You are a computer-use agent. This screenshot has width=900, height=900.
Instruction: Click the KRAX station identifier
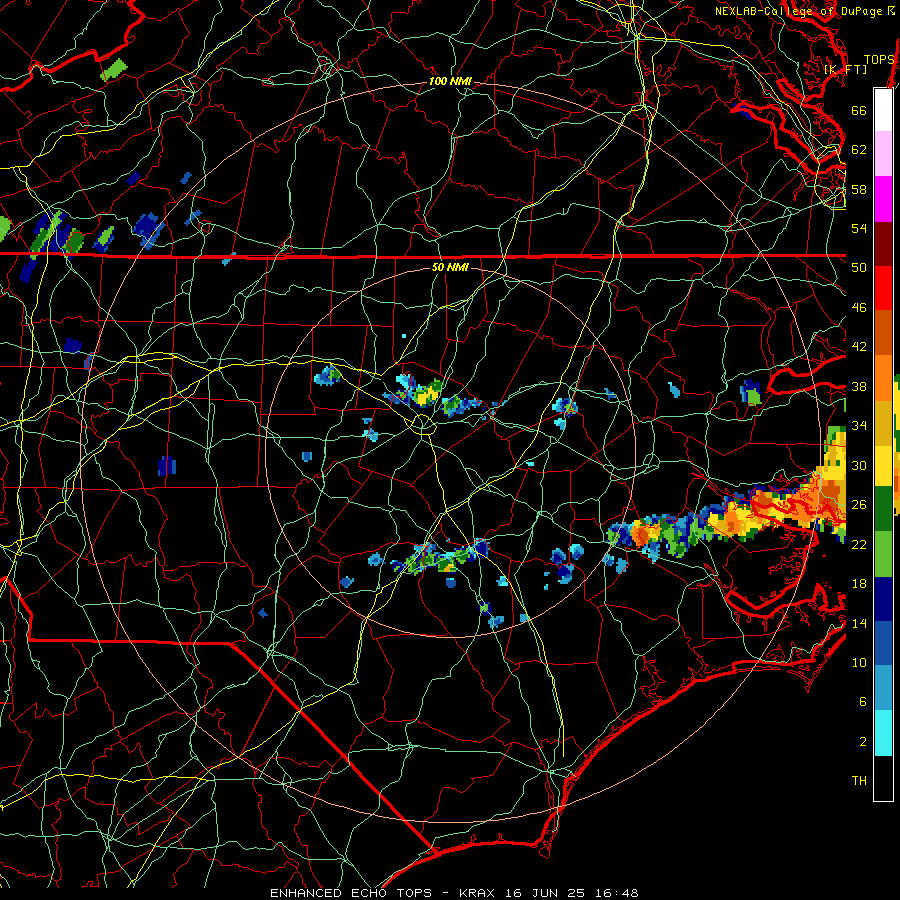(476, 893)
